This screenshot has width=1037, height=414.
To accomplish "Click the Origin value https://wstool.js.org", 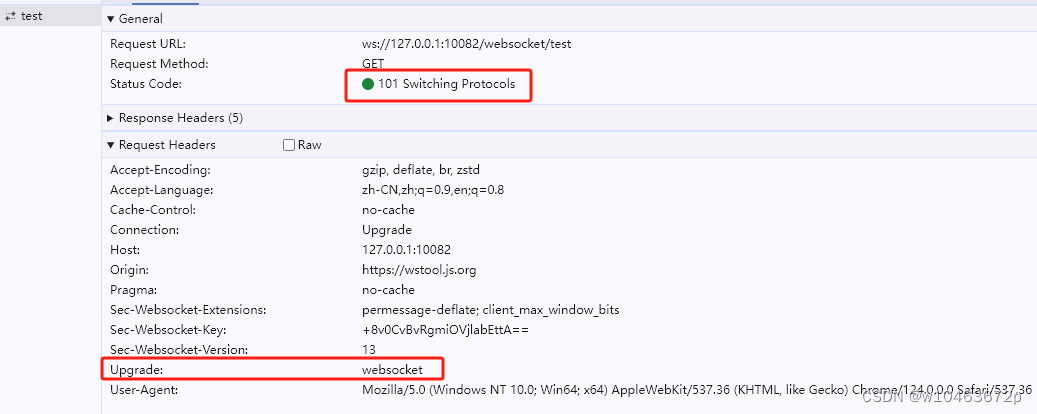I will [419, 270].
